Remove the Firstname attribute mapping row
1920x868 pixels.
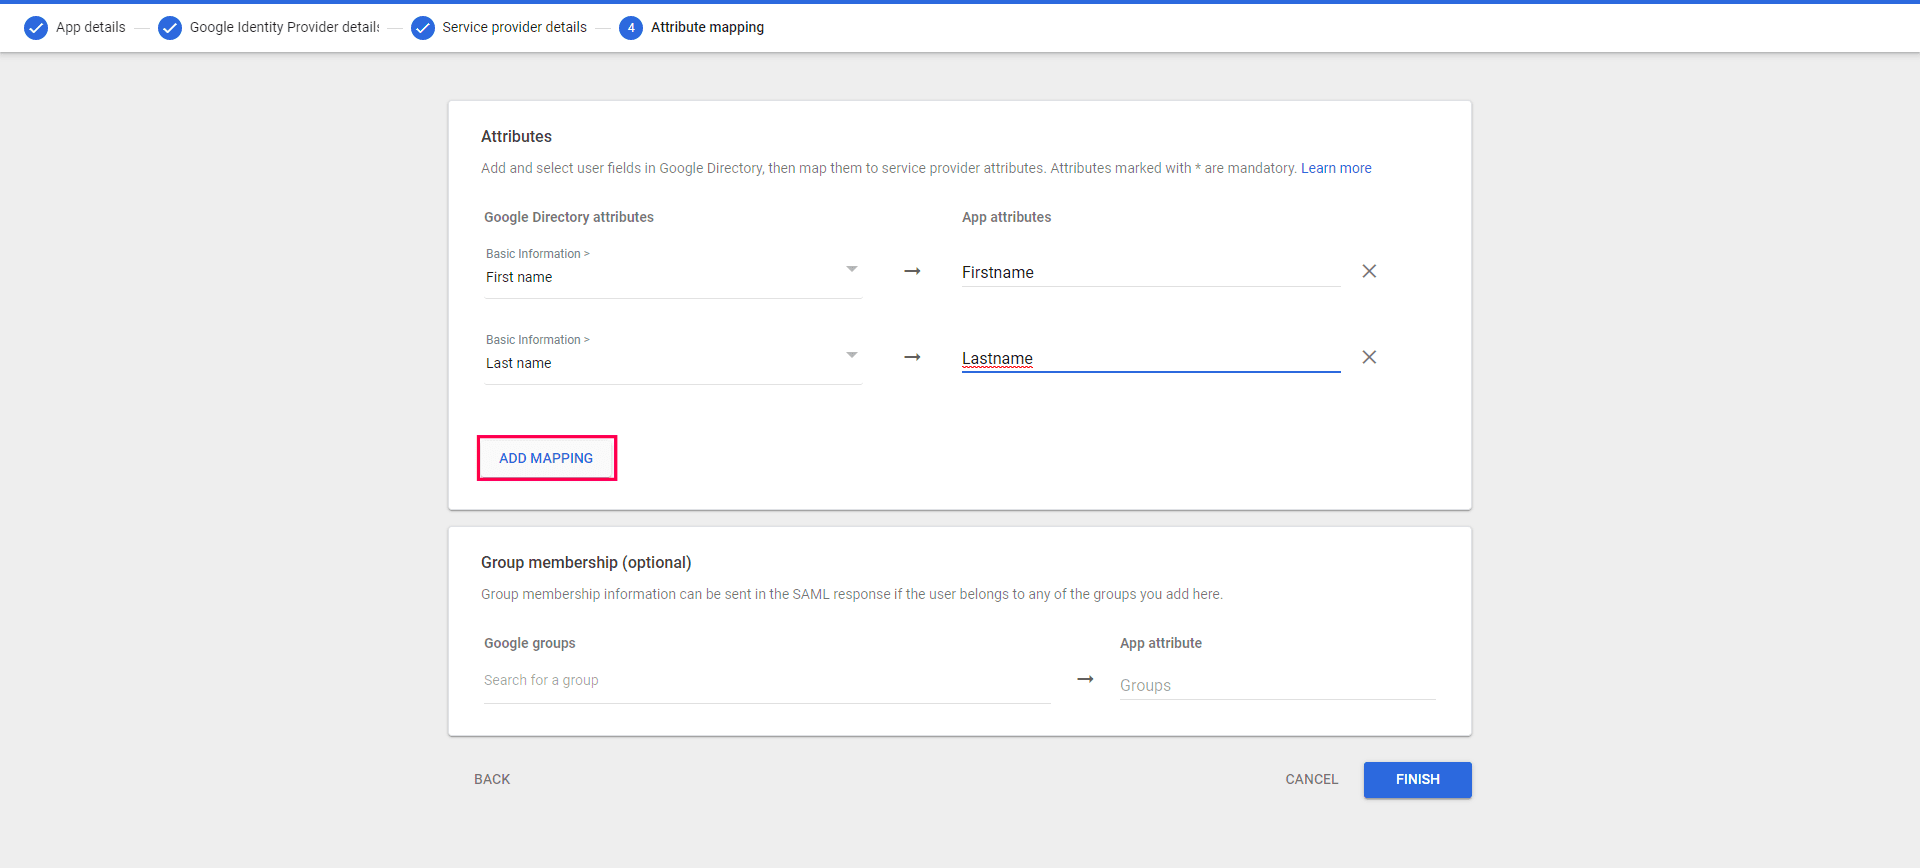point(1369,271)
